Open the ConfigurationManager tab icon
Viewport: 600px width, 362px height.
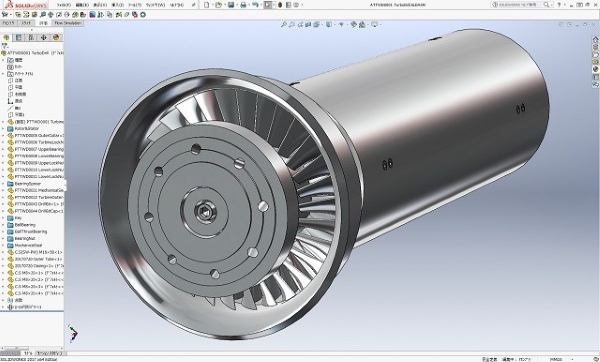31,38
